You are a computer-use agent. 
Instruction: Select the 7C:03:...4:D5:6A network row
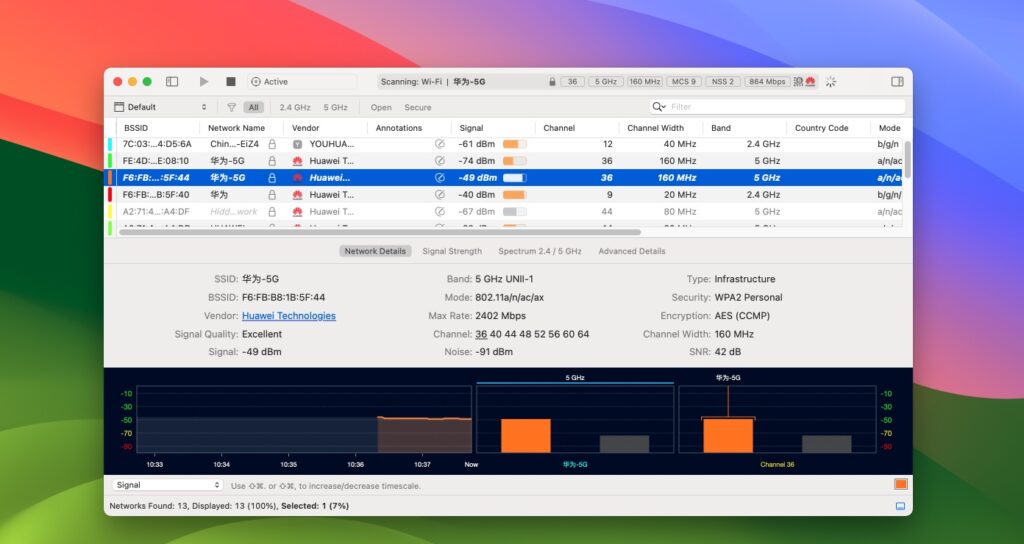(504, 144)
